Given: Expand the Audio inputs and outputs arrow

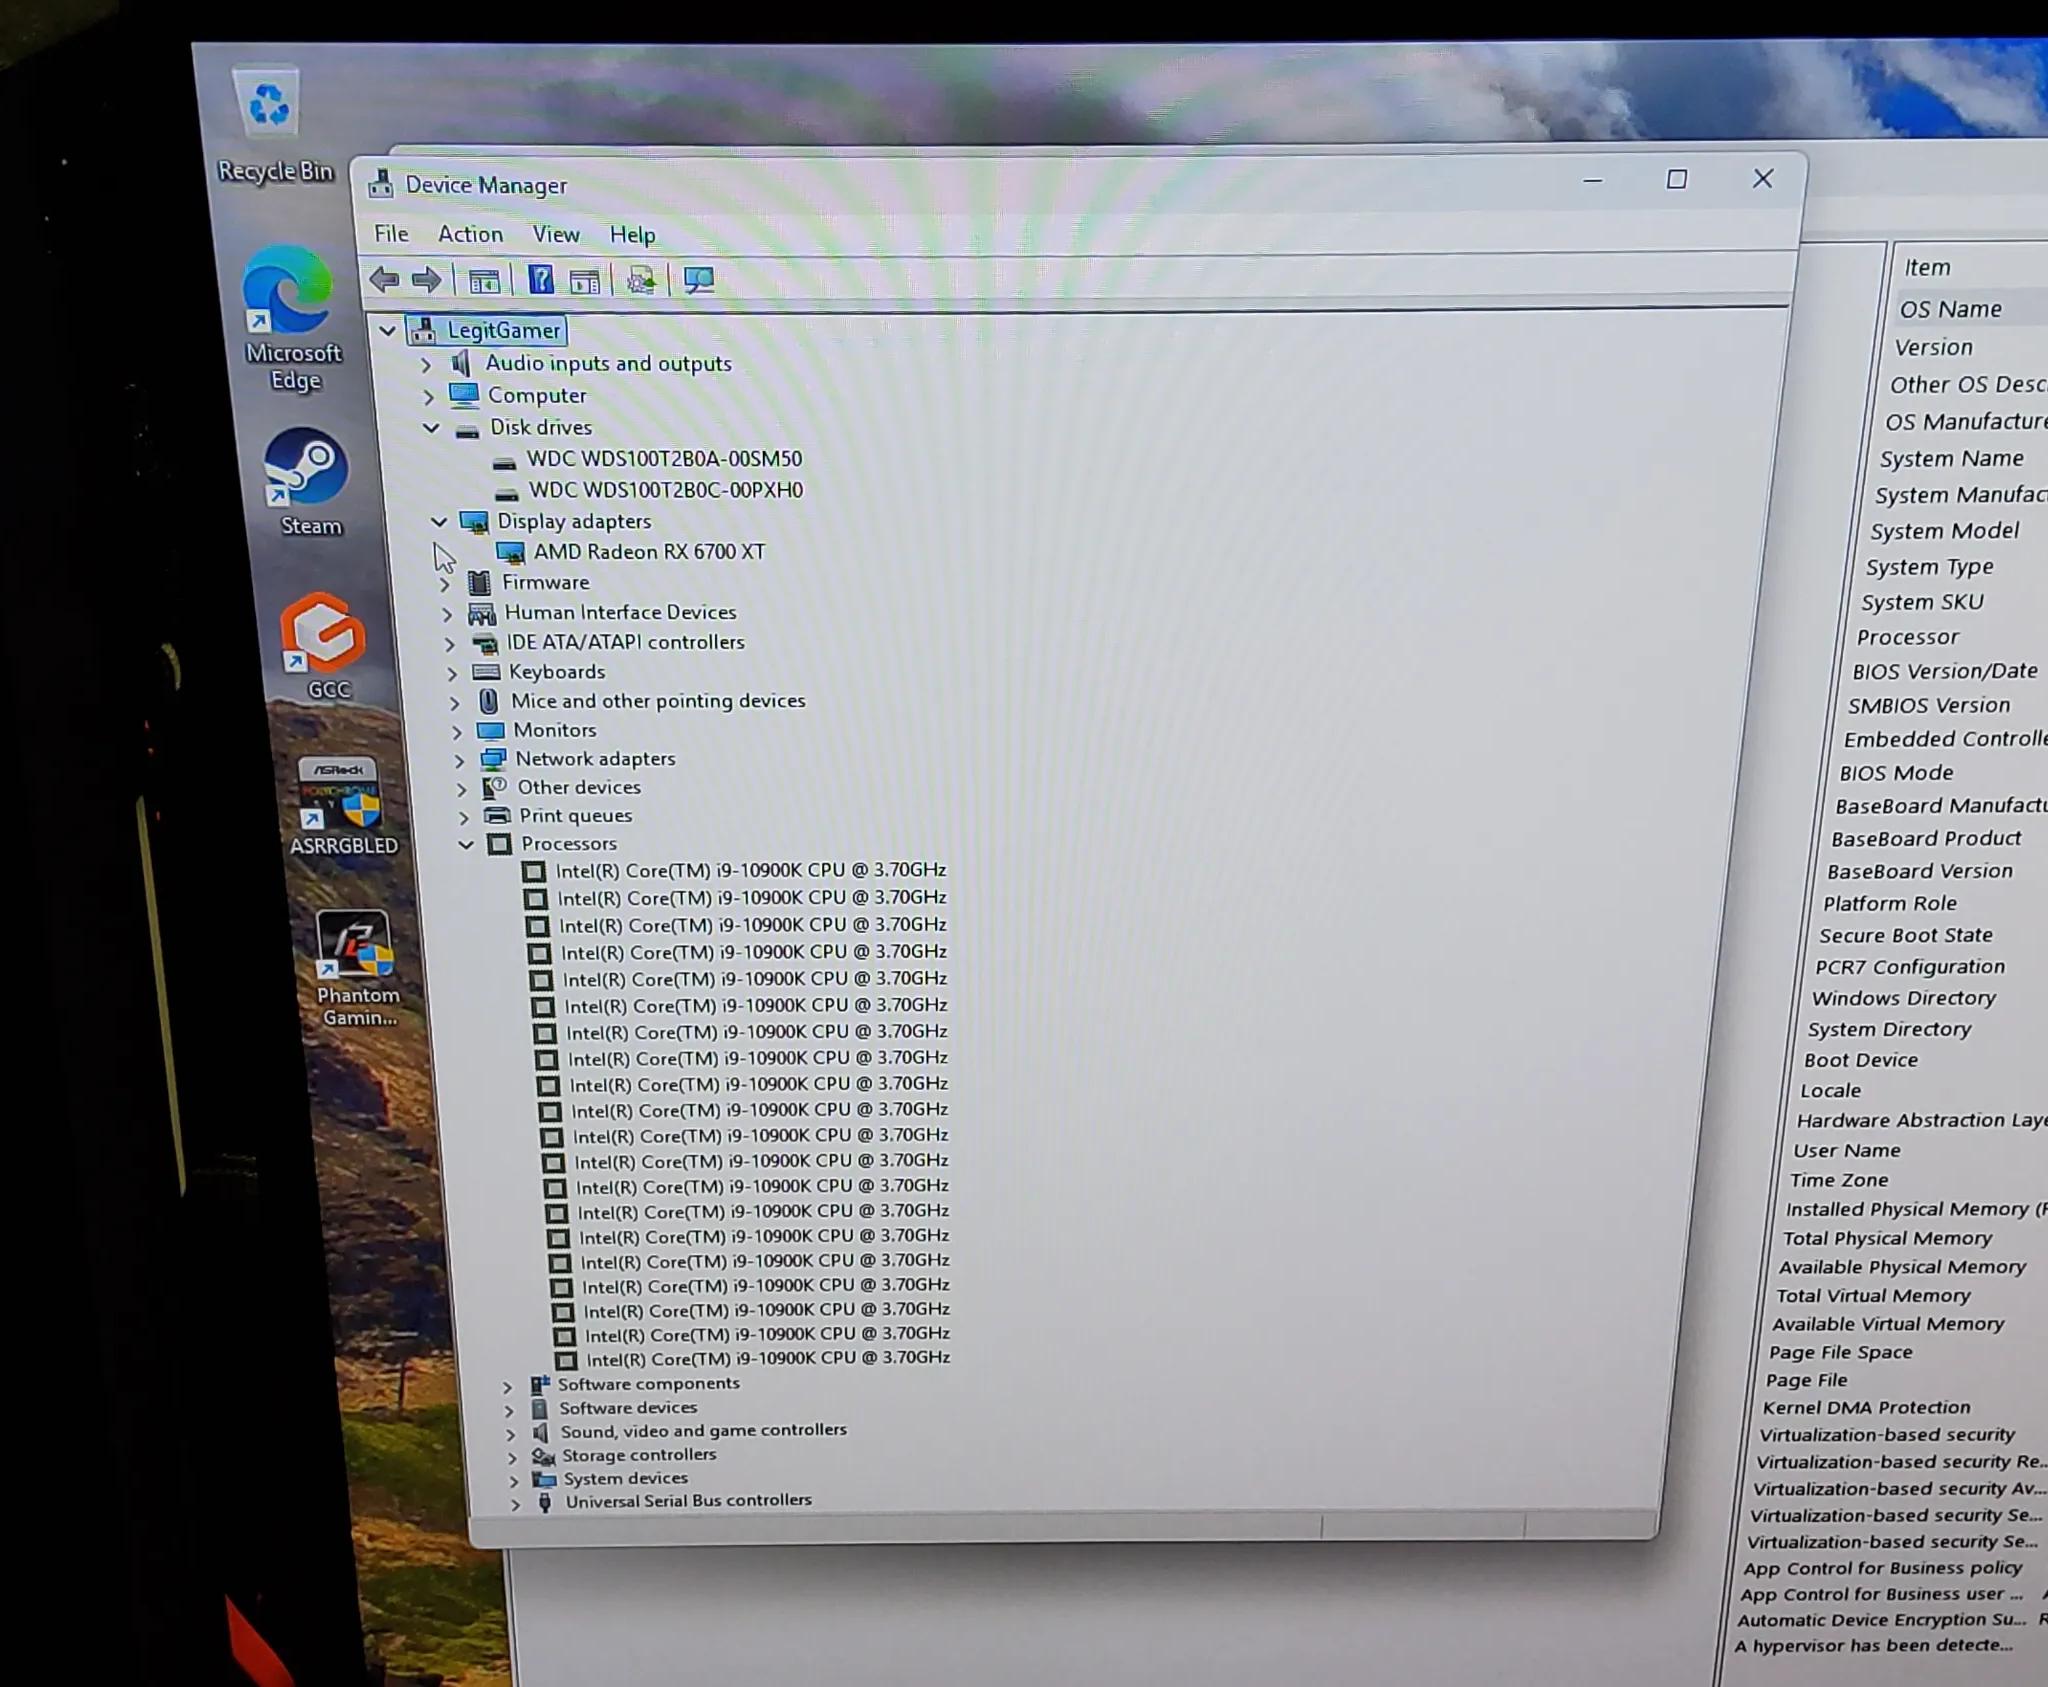Looking at the screenshot, I should click(x=426, y=364).
